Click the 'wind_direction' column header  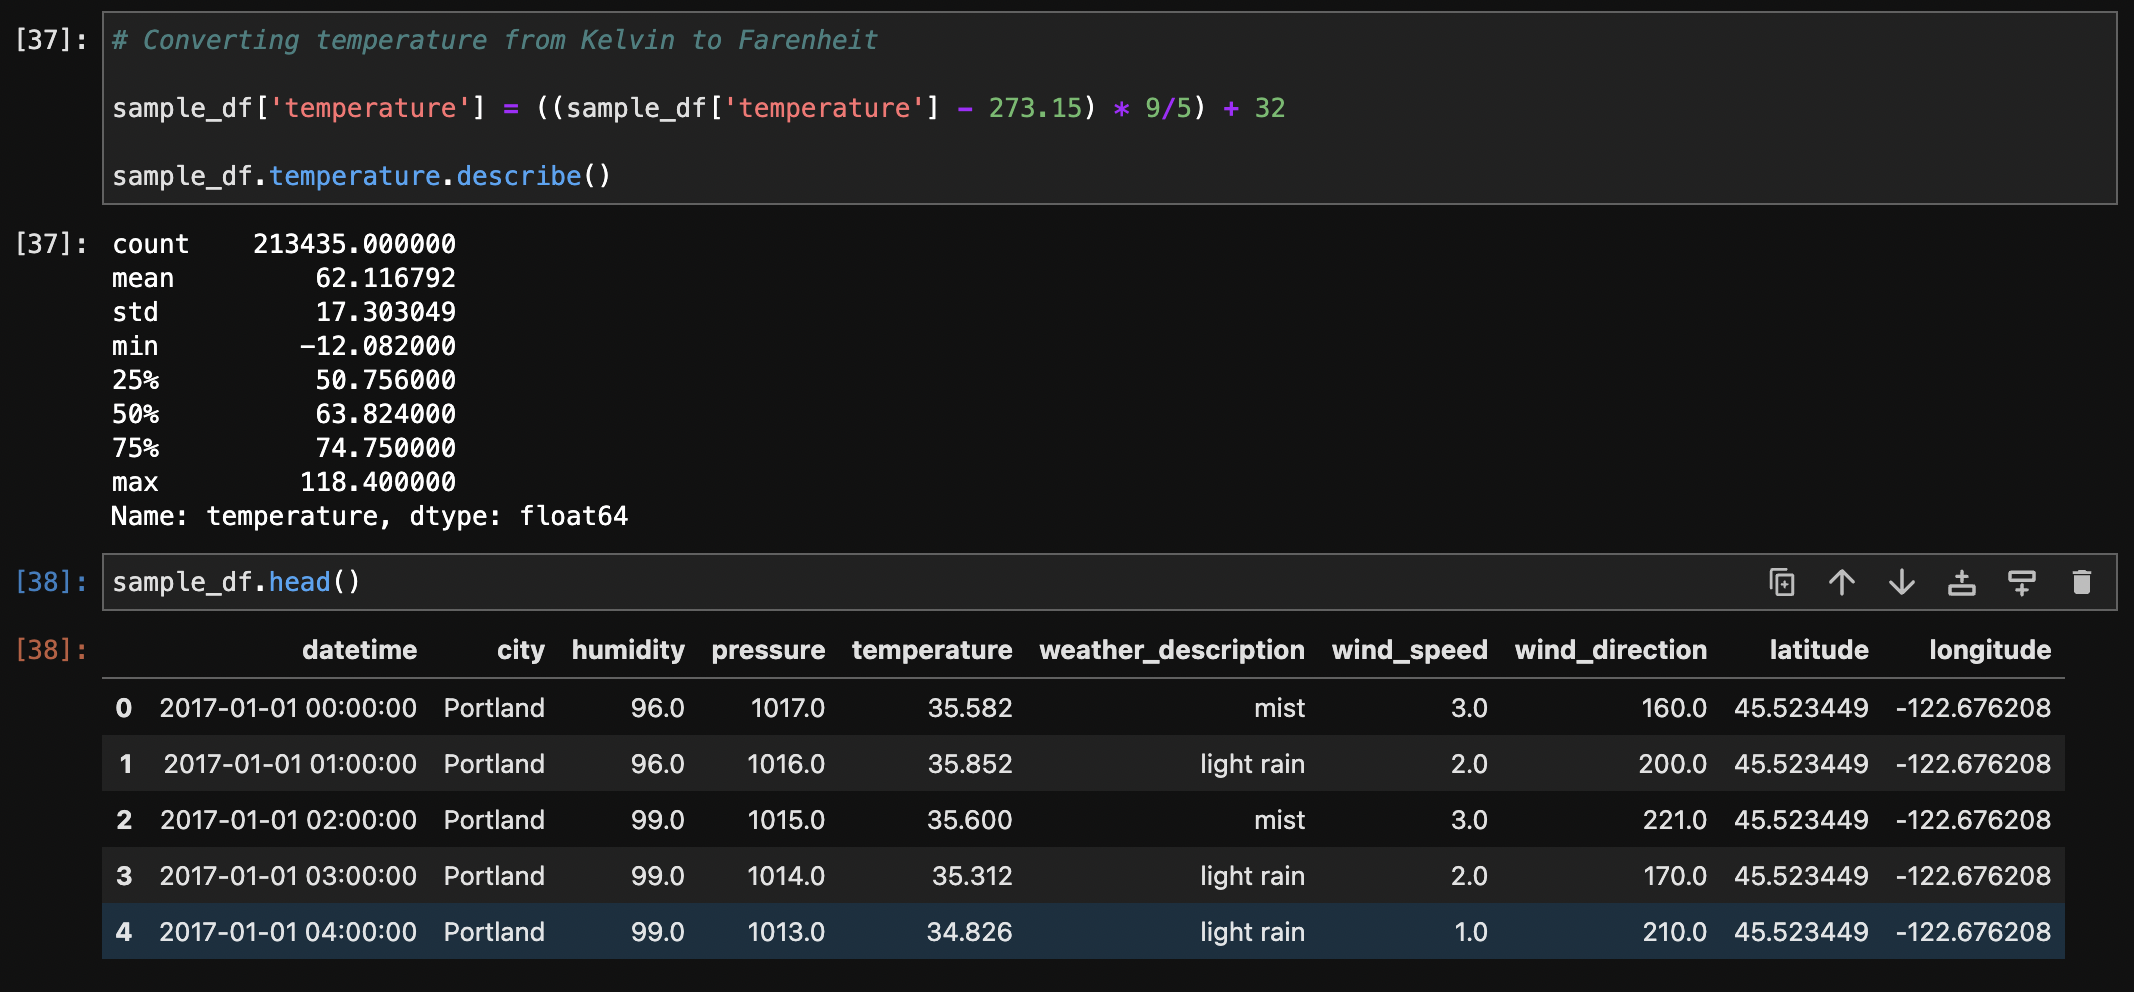point(1611,650)
